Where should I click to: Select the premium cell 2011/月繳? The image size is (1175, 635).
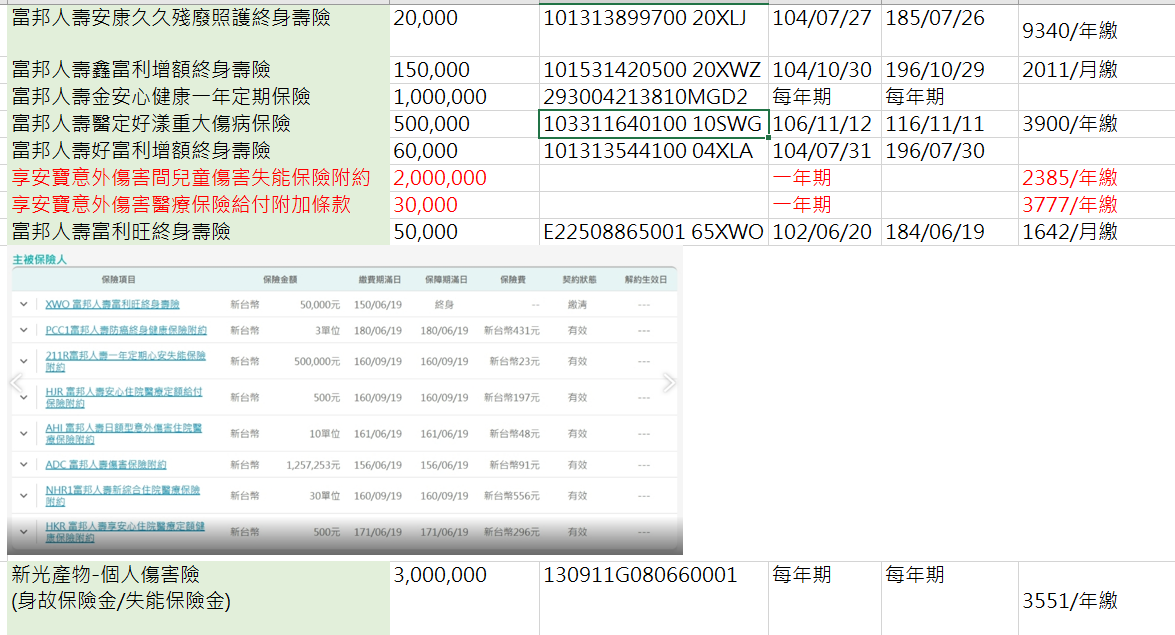(x=1096, y=70)
